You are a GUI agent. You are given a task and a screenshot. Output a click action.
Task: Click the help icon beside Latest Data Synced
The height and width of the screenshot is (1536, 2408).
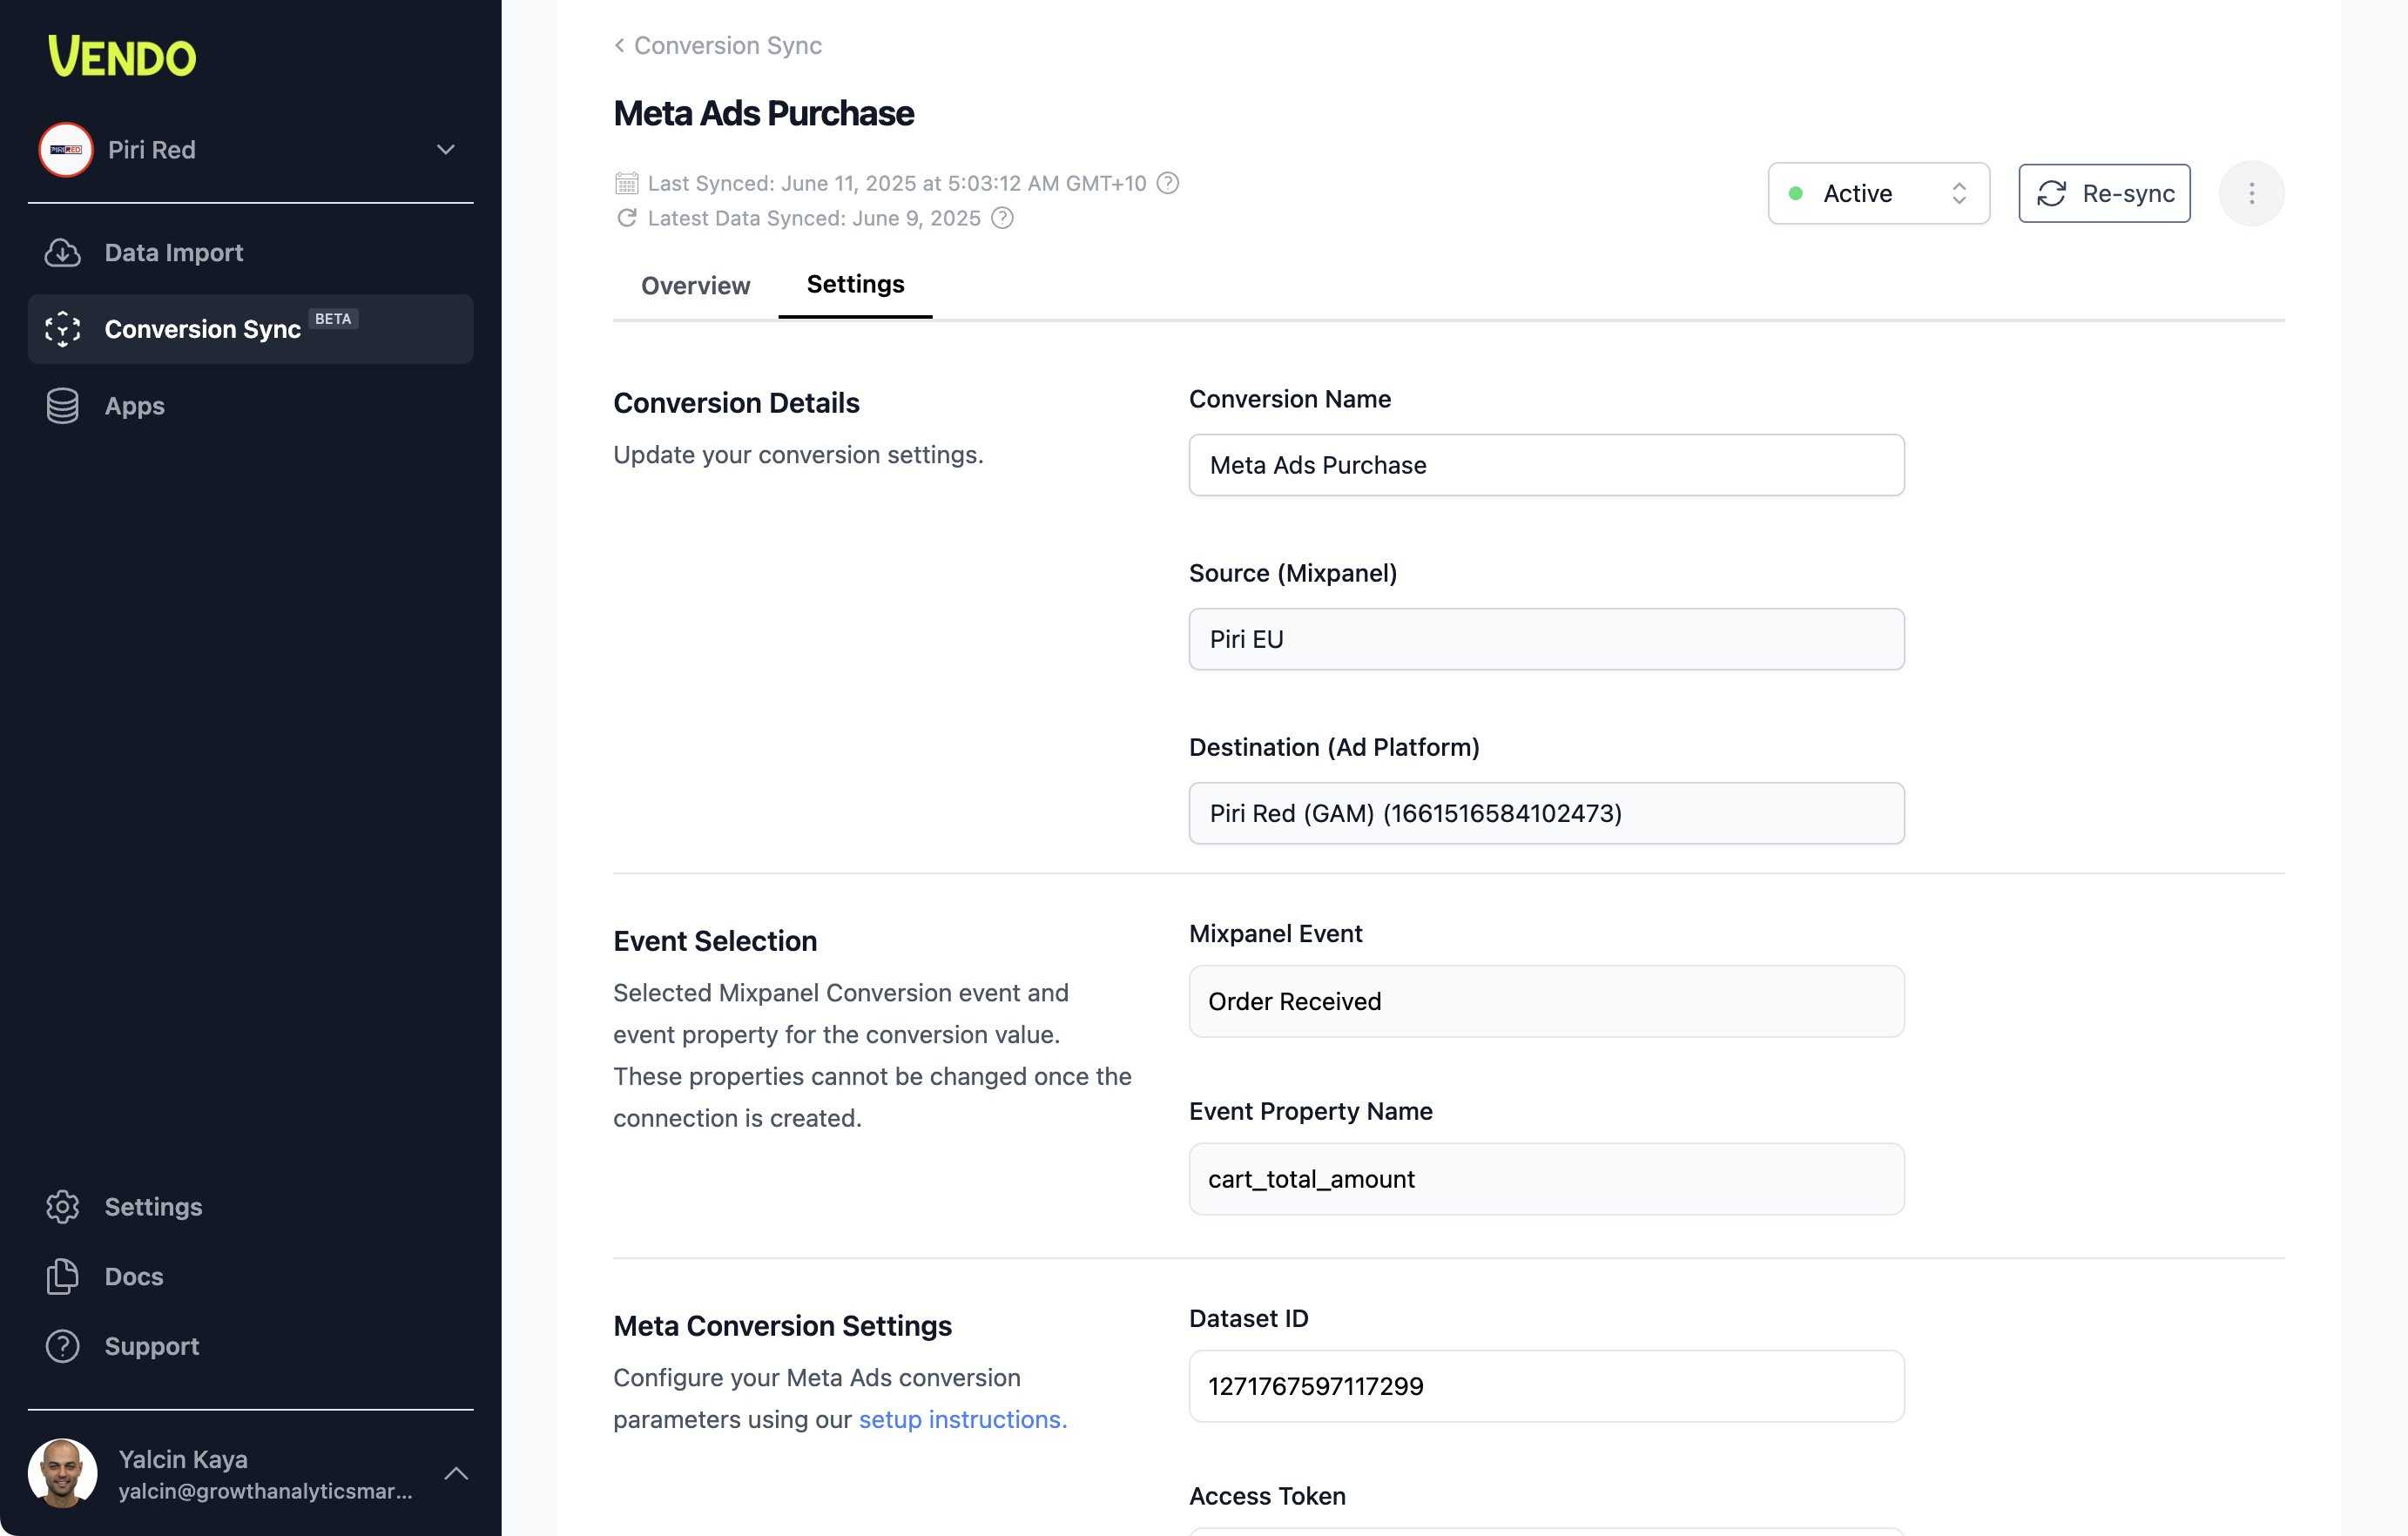pyautogui.click(x=1002, y=218)
